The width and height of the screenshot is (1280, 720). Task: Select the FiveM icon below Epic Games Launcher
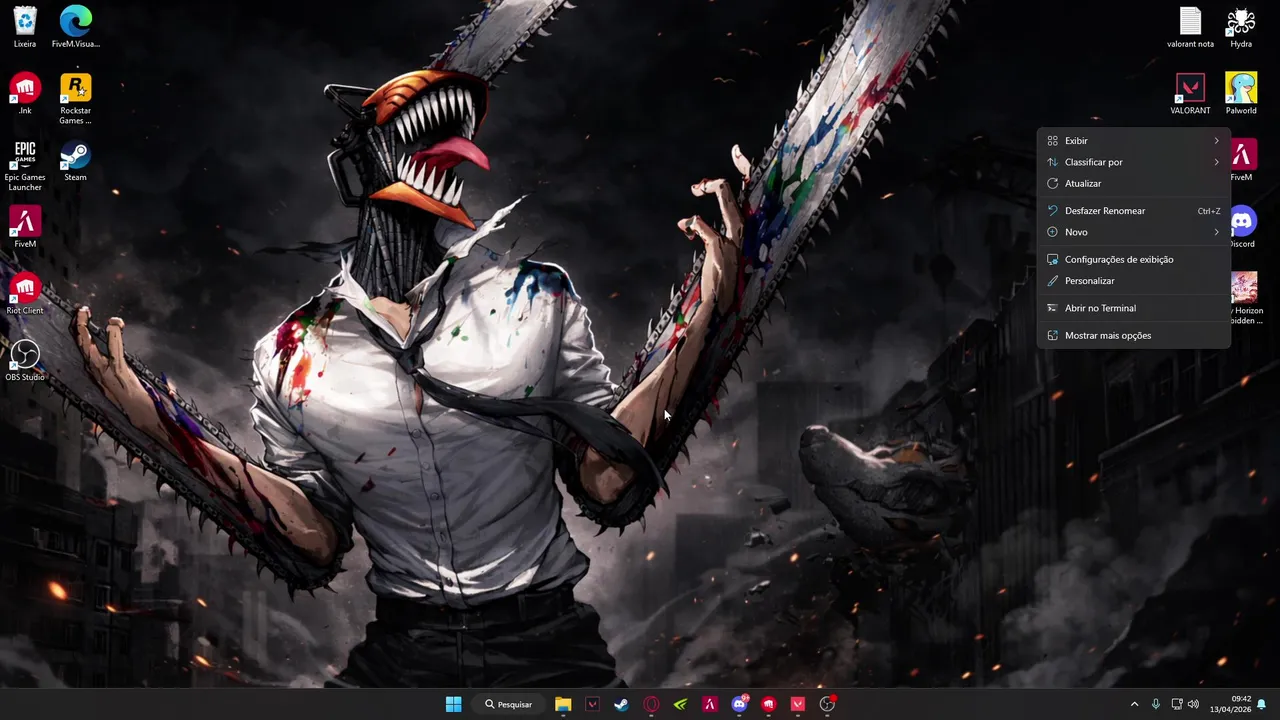tap(25, 227)
